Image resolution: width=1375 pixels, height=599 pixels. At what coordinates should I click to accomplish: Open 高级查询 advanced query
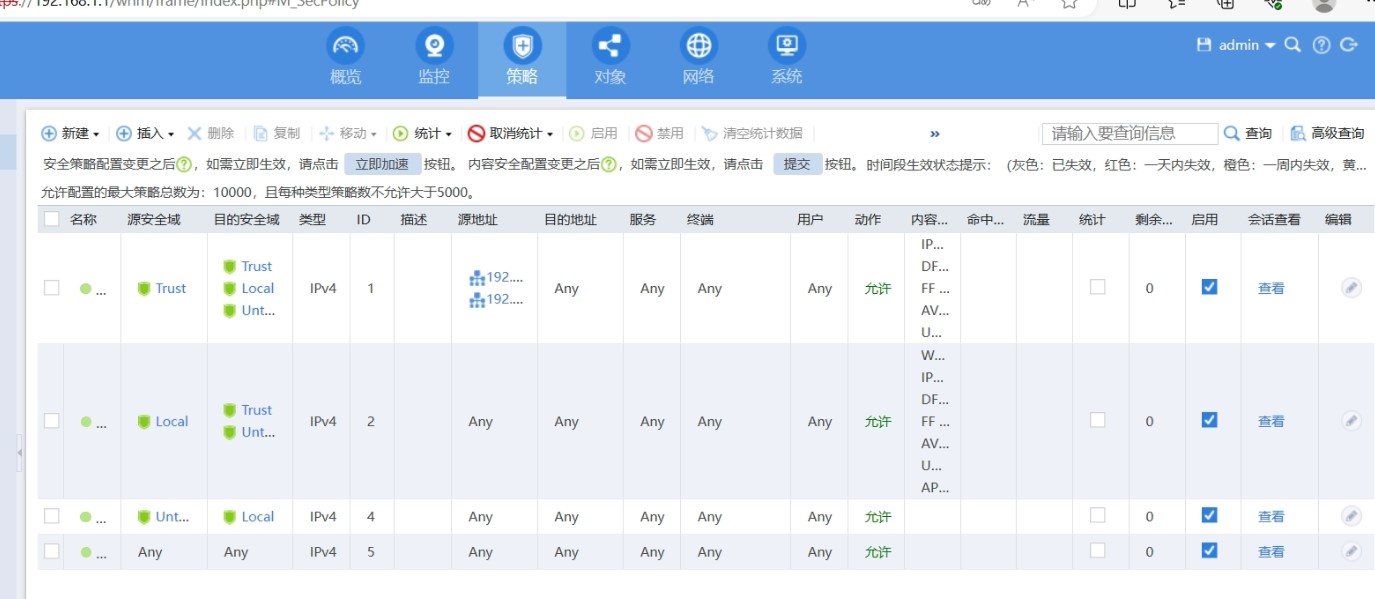pyautogui.click(x=1327, y=133)
